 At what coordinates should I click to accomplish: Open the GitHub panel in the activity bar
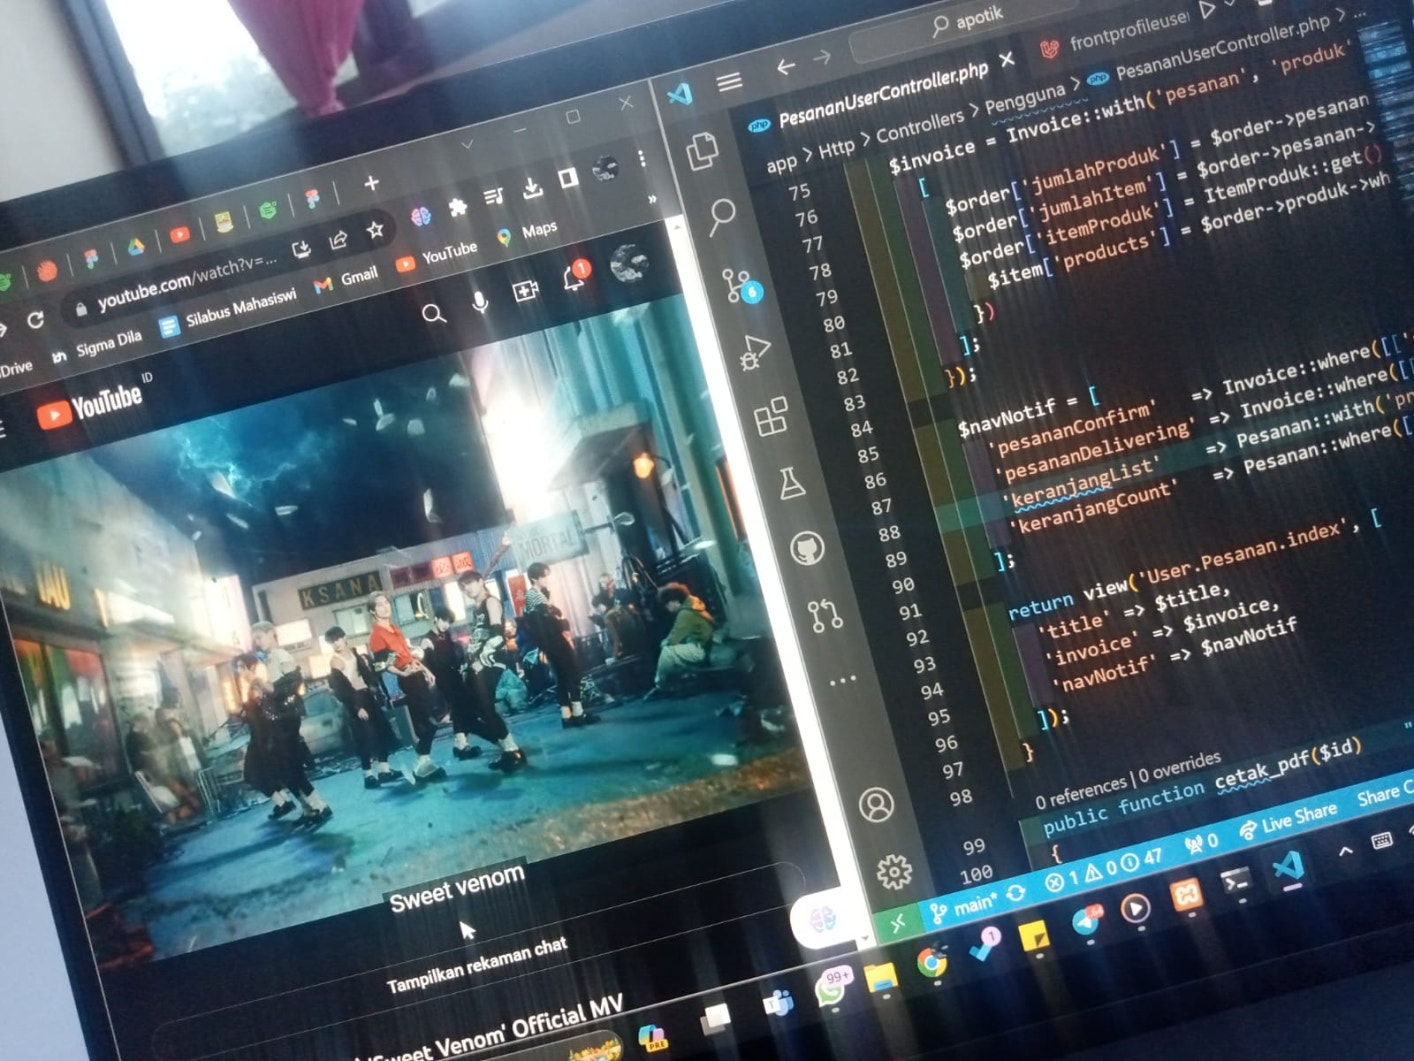[x=807, y=548]
